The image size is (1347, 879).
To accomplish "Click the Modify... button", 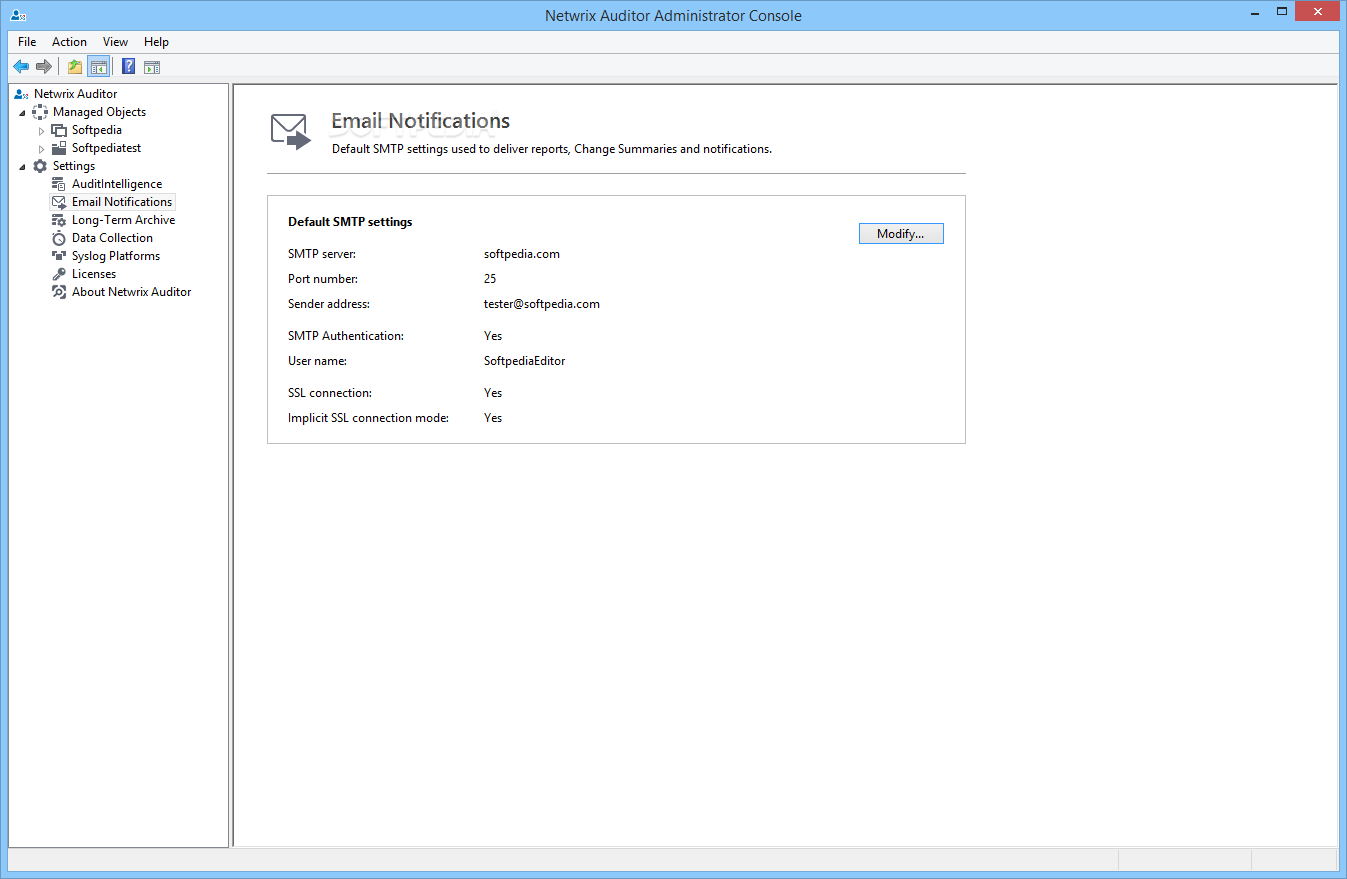I will (x=901, y=234).
